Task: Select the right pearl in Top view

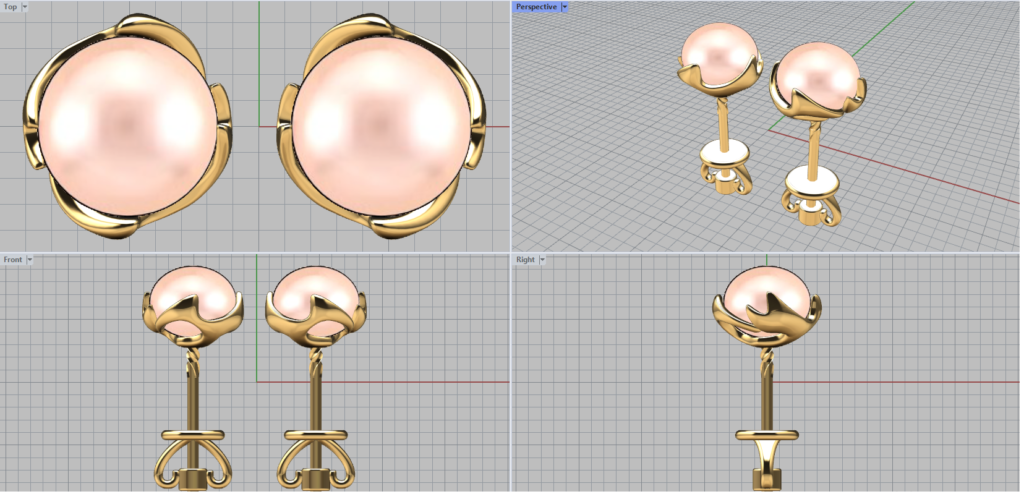Action: [x=381, y=125]
